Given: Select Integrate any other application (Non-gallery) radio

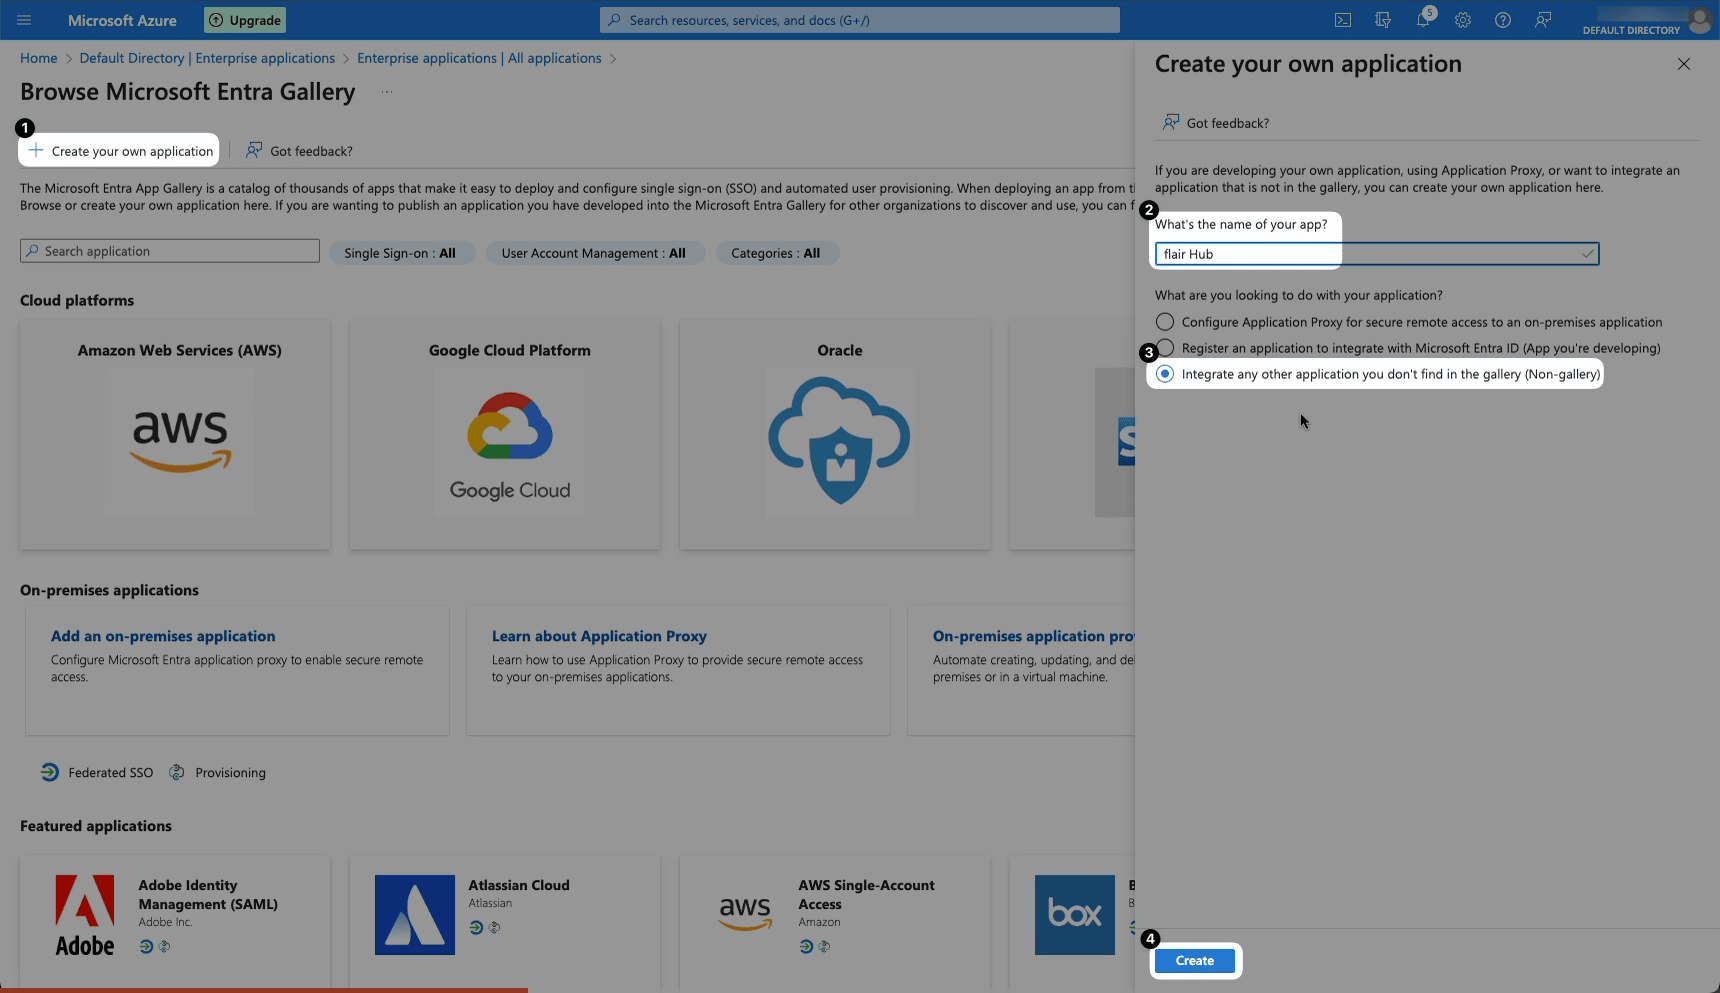Looking at the screenshot, I should click(1165, 374).
